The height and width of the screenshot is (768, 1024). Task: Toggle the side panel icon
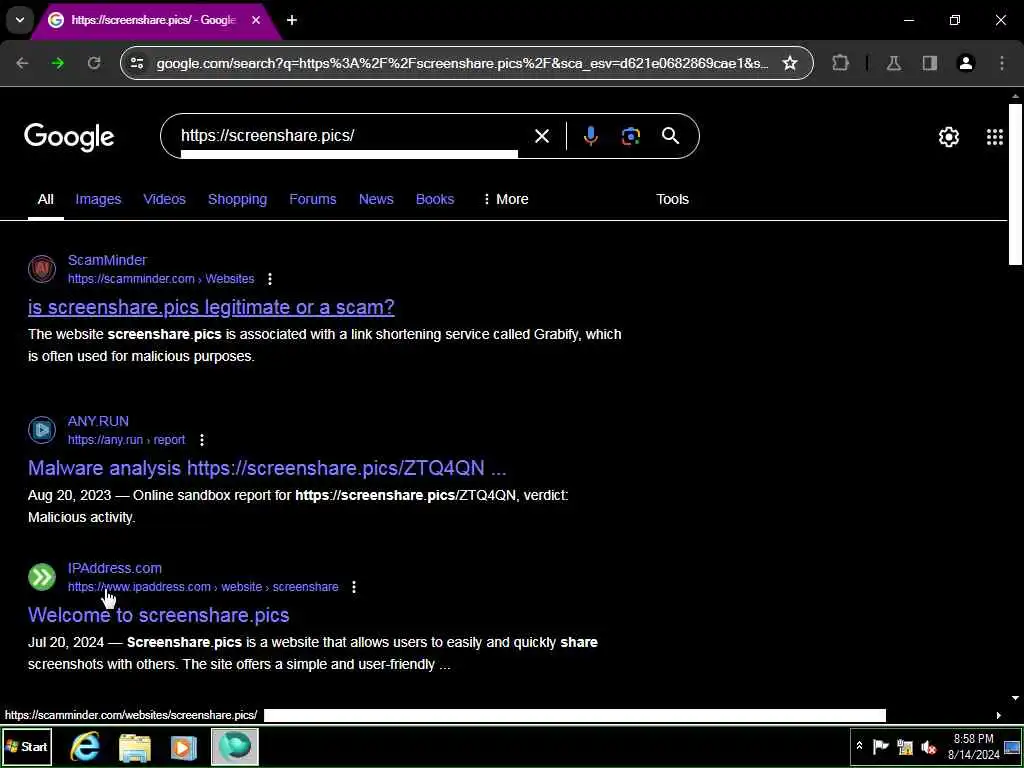930,63
